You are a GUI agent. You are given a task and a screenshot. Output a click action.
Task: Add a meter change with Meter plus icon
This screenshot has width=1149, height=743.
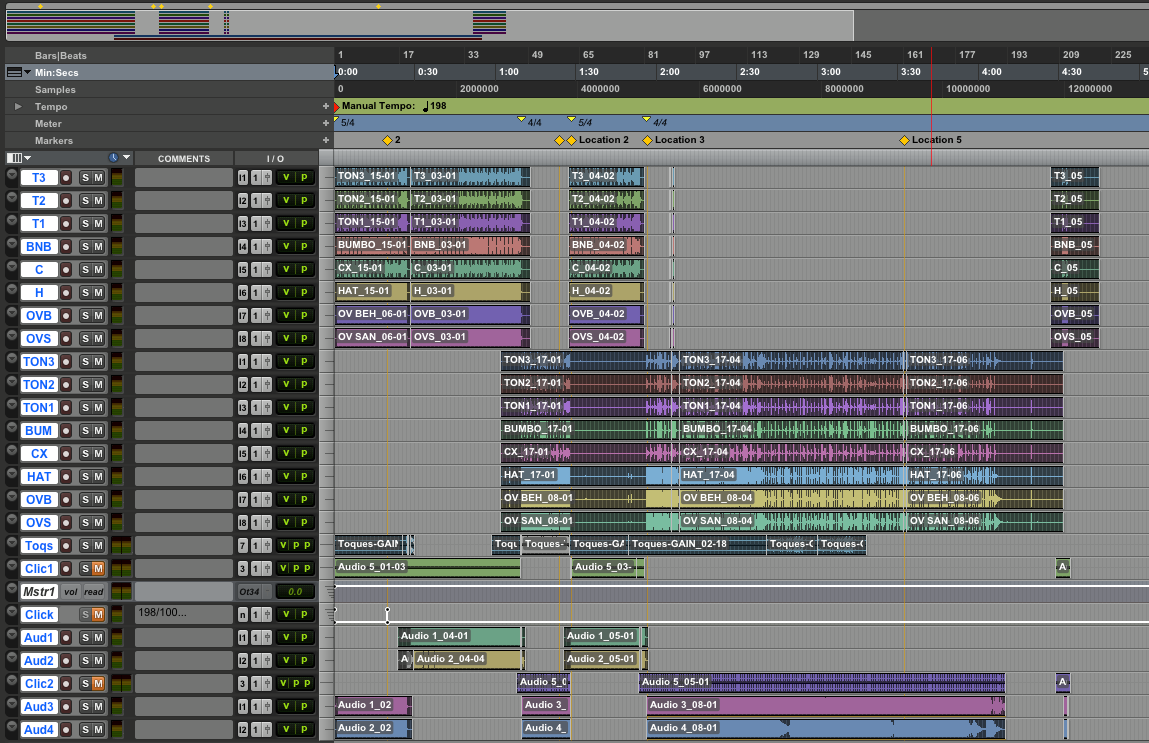pos(326,123)
